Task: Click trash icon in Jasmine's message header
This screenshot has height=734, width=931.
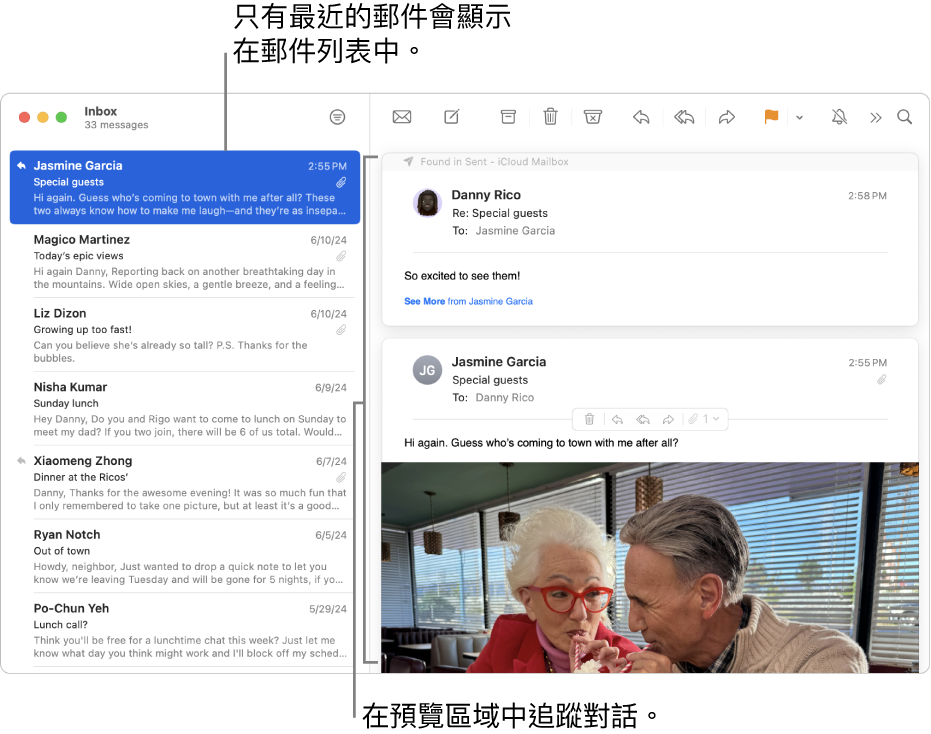Action: pos(589,420)
